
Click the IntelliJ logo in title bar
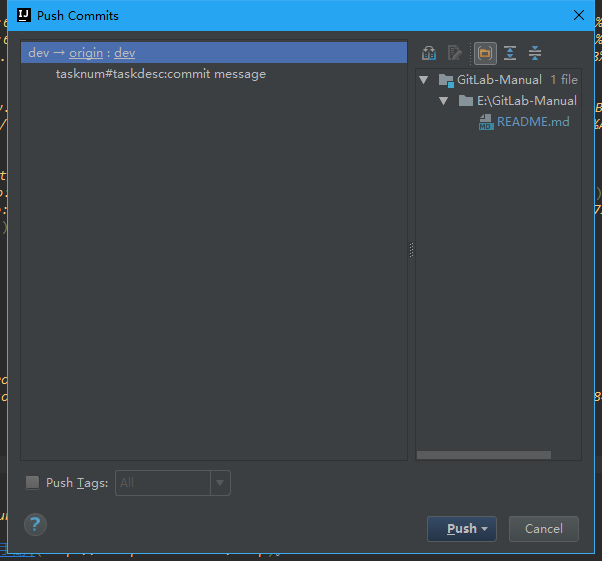pyautogui.click(x=23, y=15)
